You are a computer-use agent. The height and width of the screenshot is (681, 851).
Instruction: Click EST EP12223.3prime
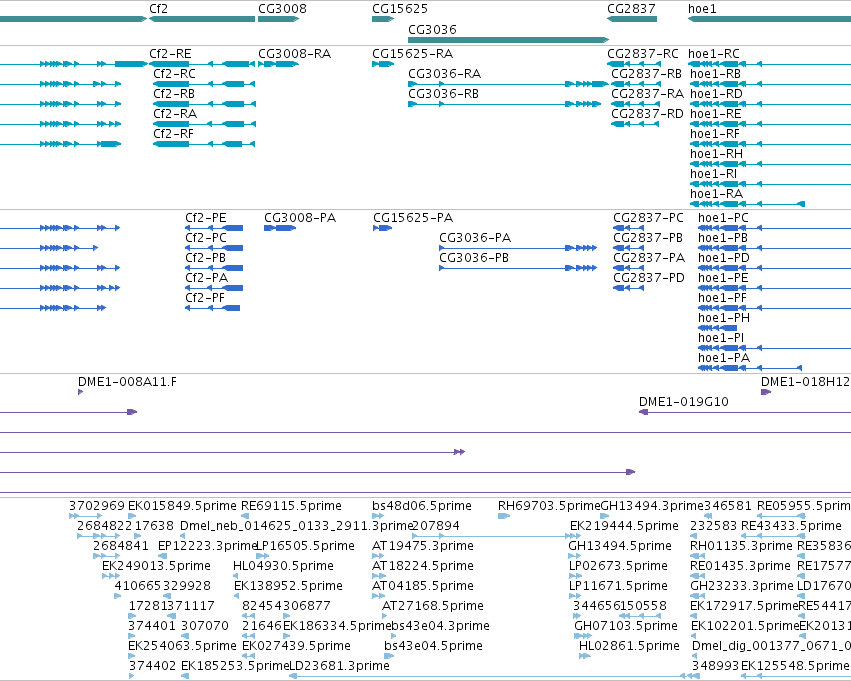(207, 546)
